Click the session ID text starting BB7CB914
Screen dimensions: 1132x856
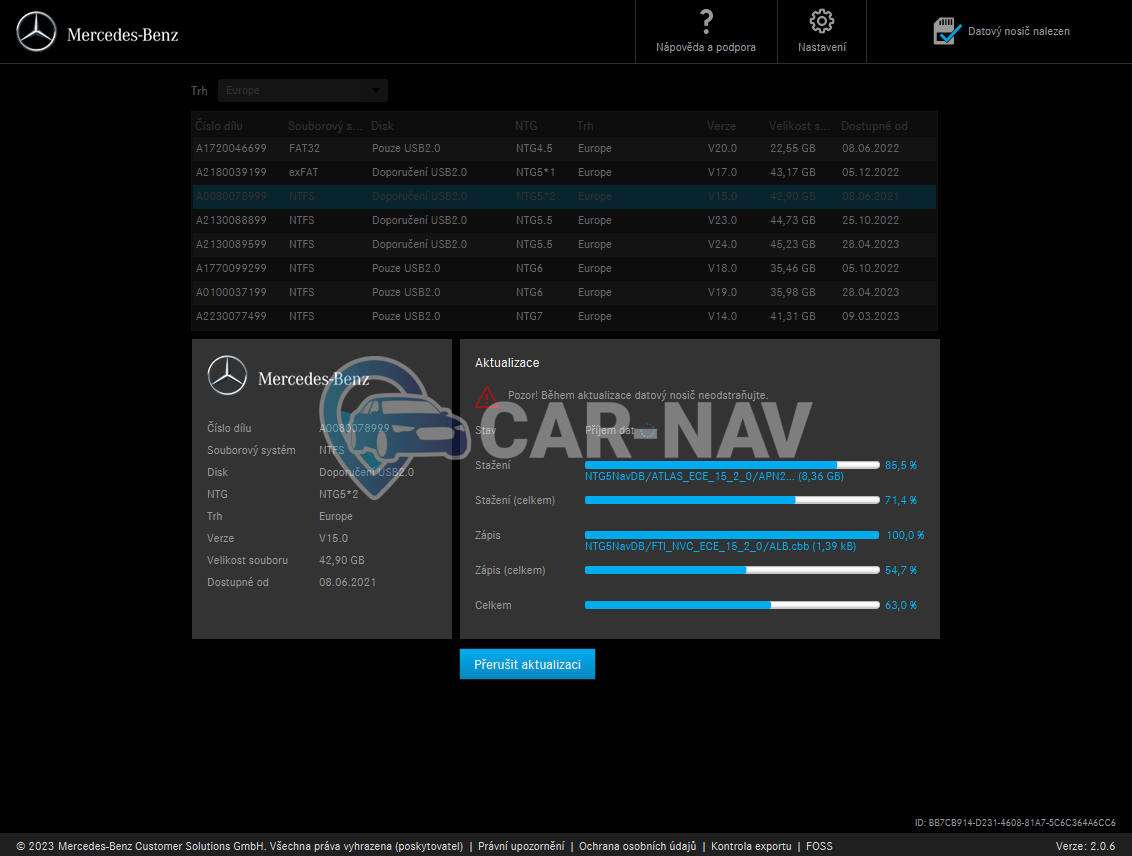(x=1015, y=823)
